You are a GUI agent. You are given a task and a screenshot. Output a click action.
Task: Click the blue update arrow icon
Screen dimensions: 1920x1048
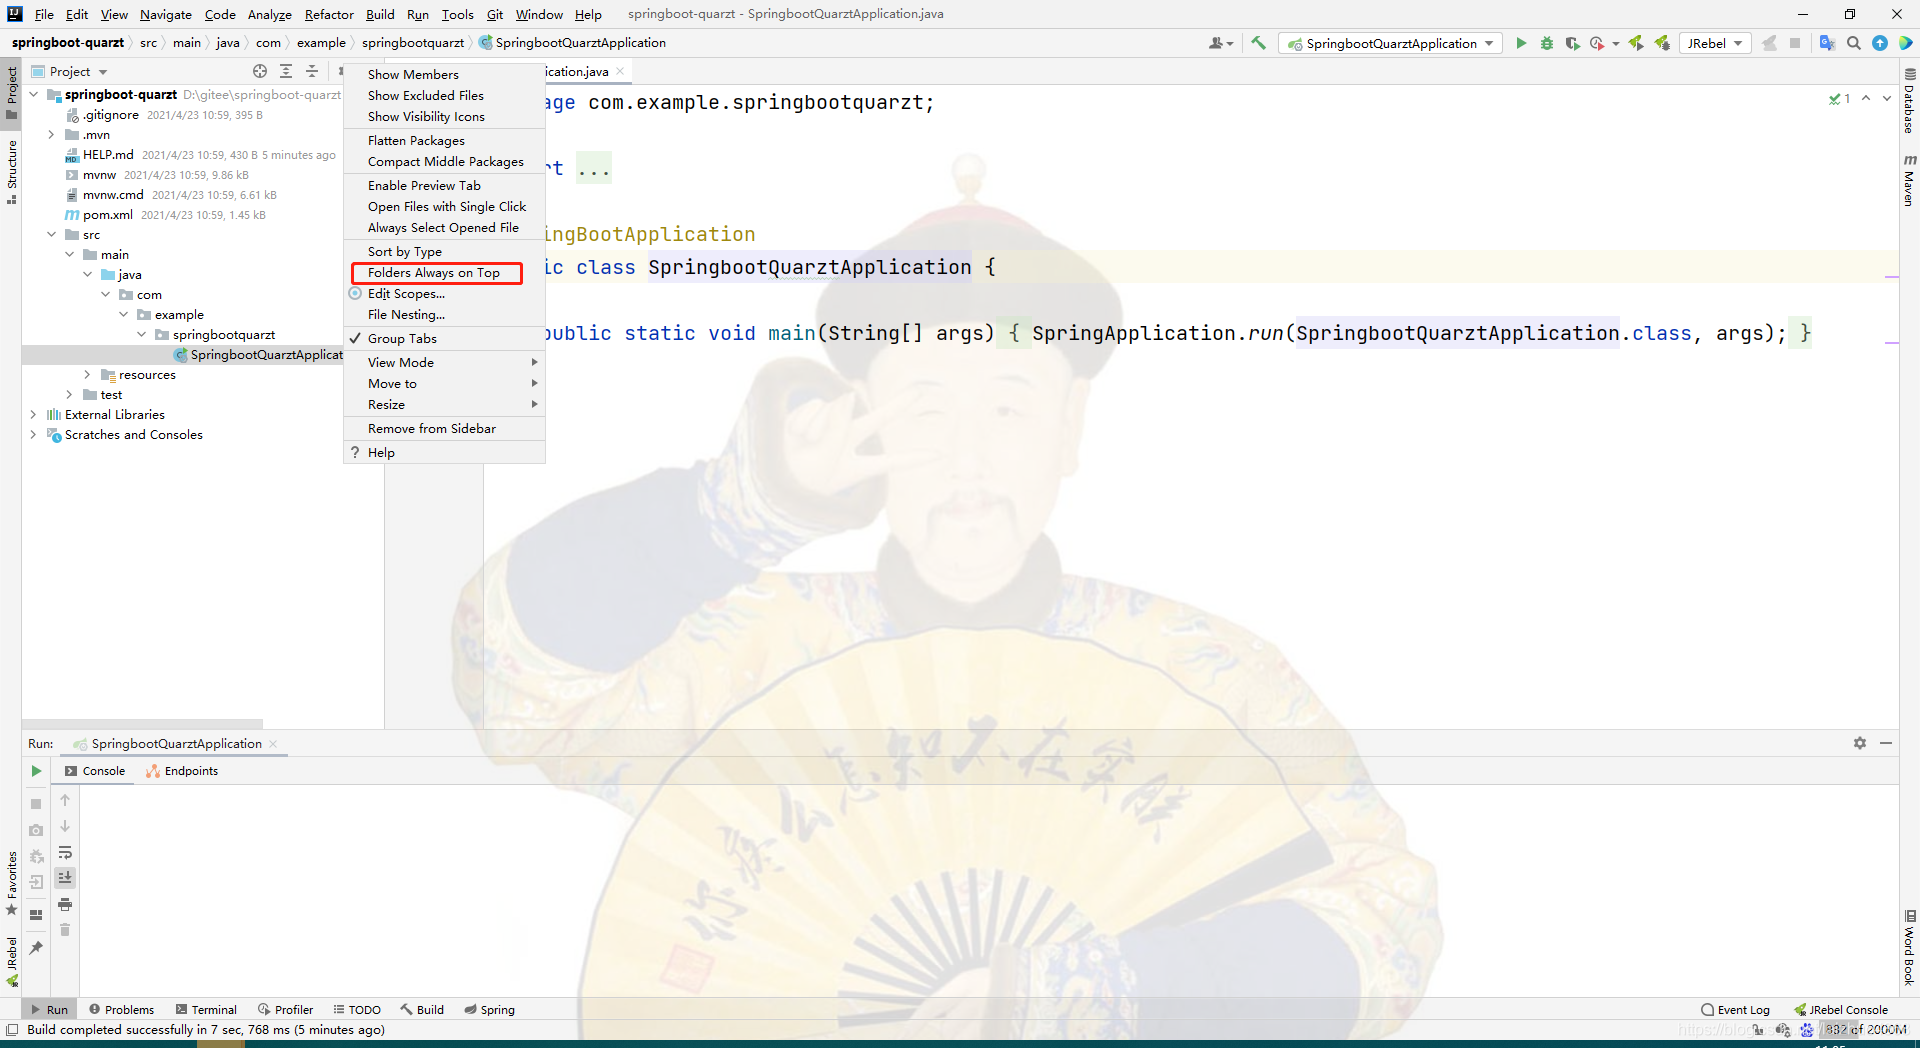1880,43
